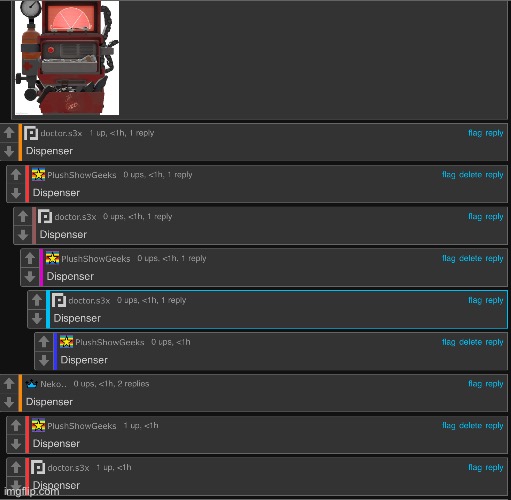Reply to doctor.s3x's comment with 1 up, no replies
The width and height of the screenshot is (511, 500).
494,468
